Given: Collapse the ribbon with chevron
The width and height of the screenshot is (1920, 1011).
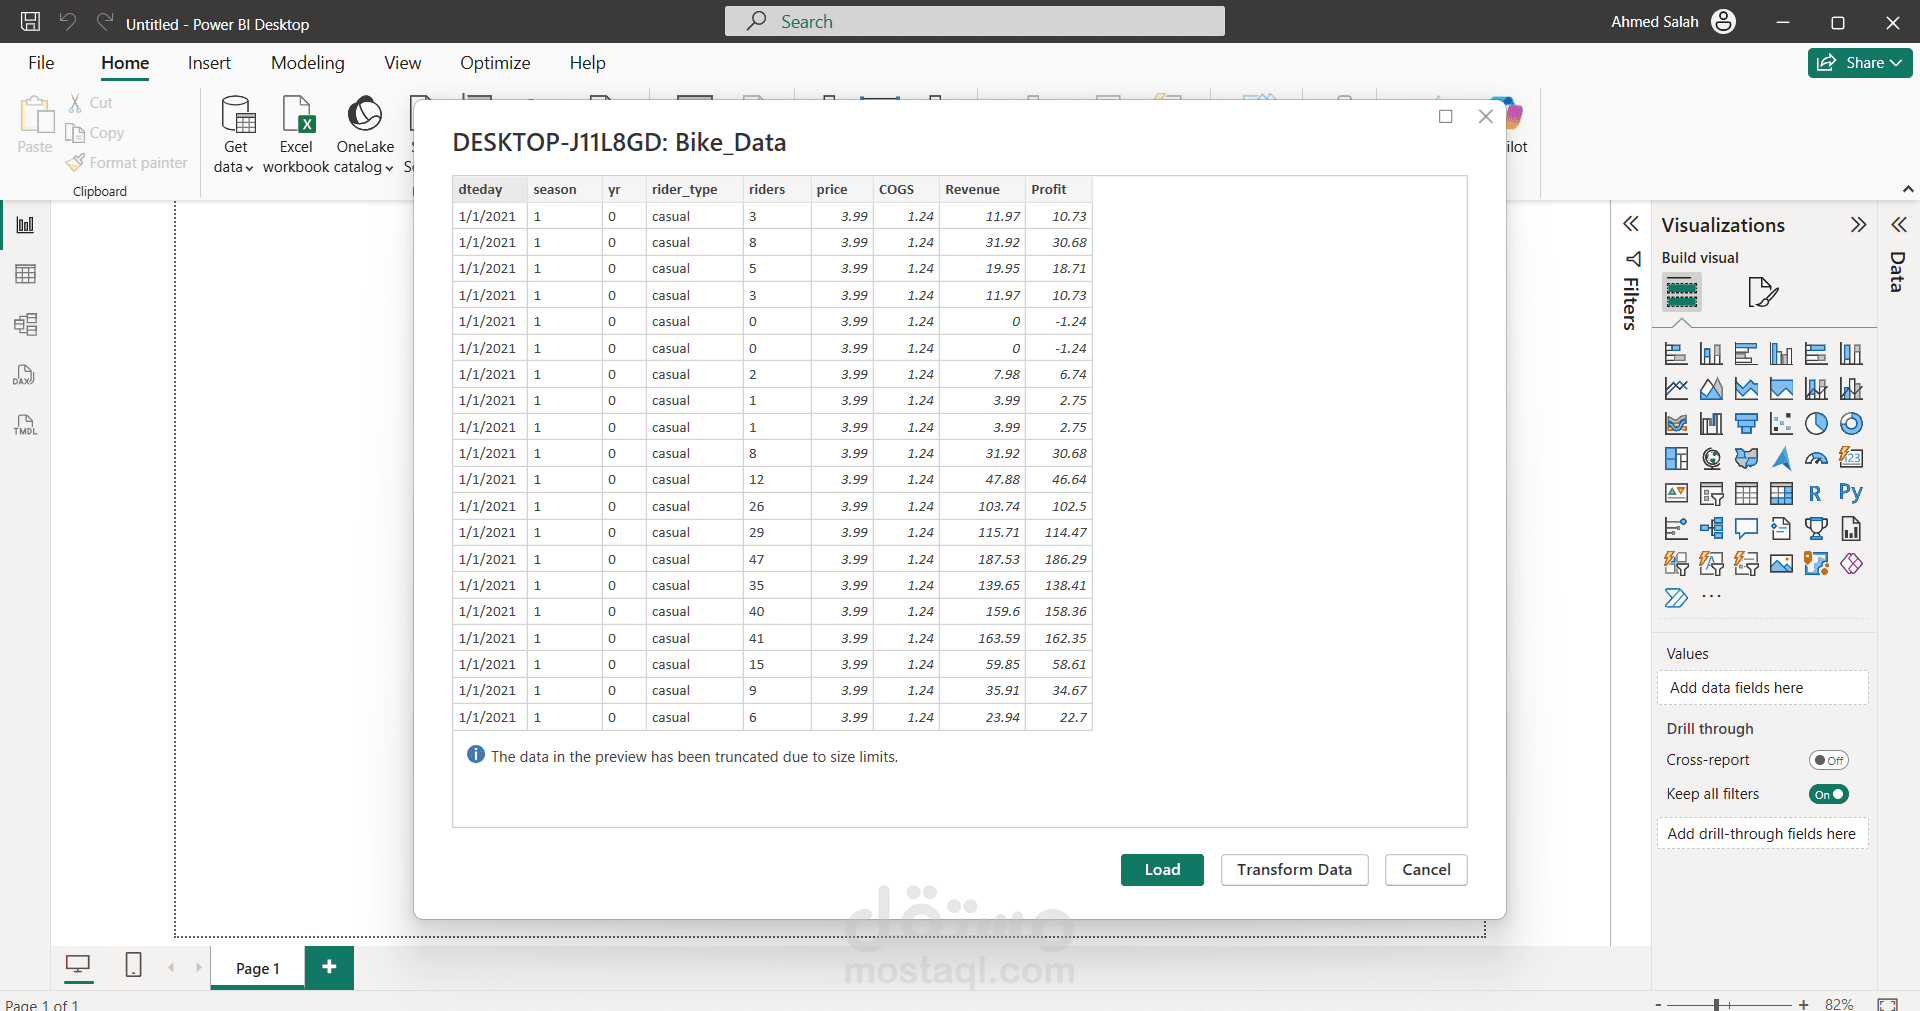Looking at the screenshot, I should coord(1908,189).
